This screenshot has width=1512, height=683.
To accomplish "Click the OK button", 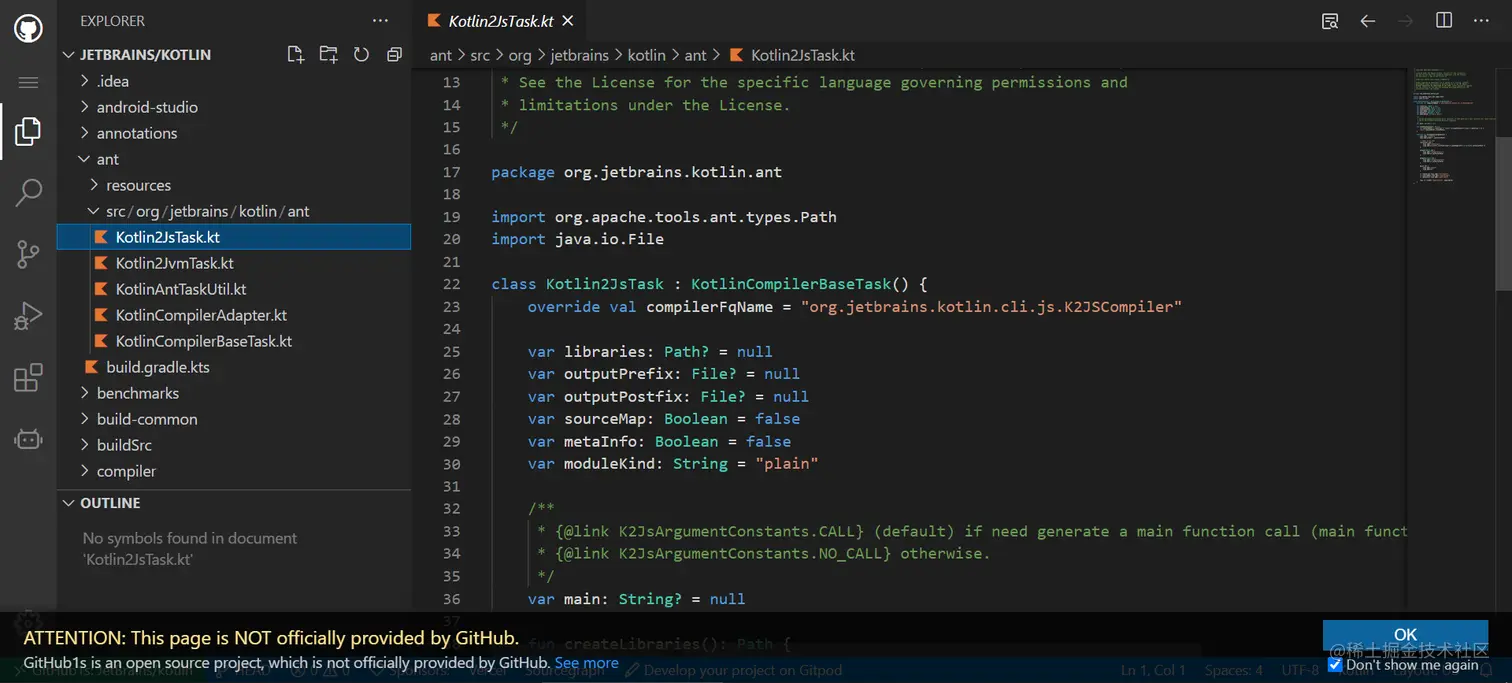I will 1405,634.
